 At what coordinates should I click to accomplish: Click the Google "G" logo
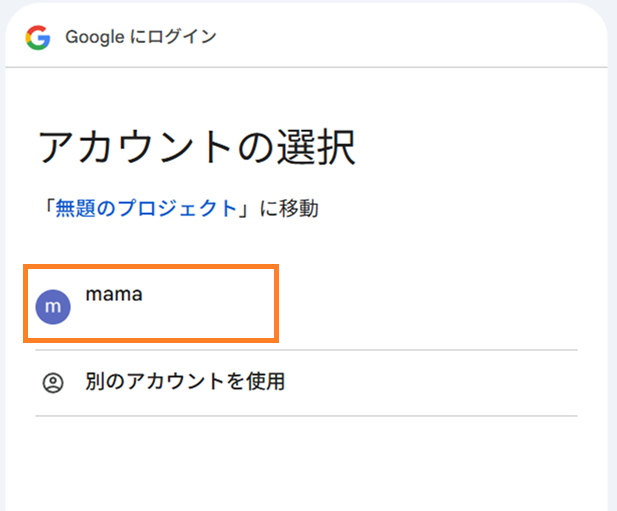[x=38, y=38]
